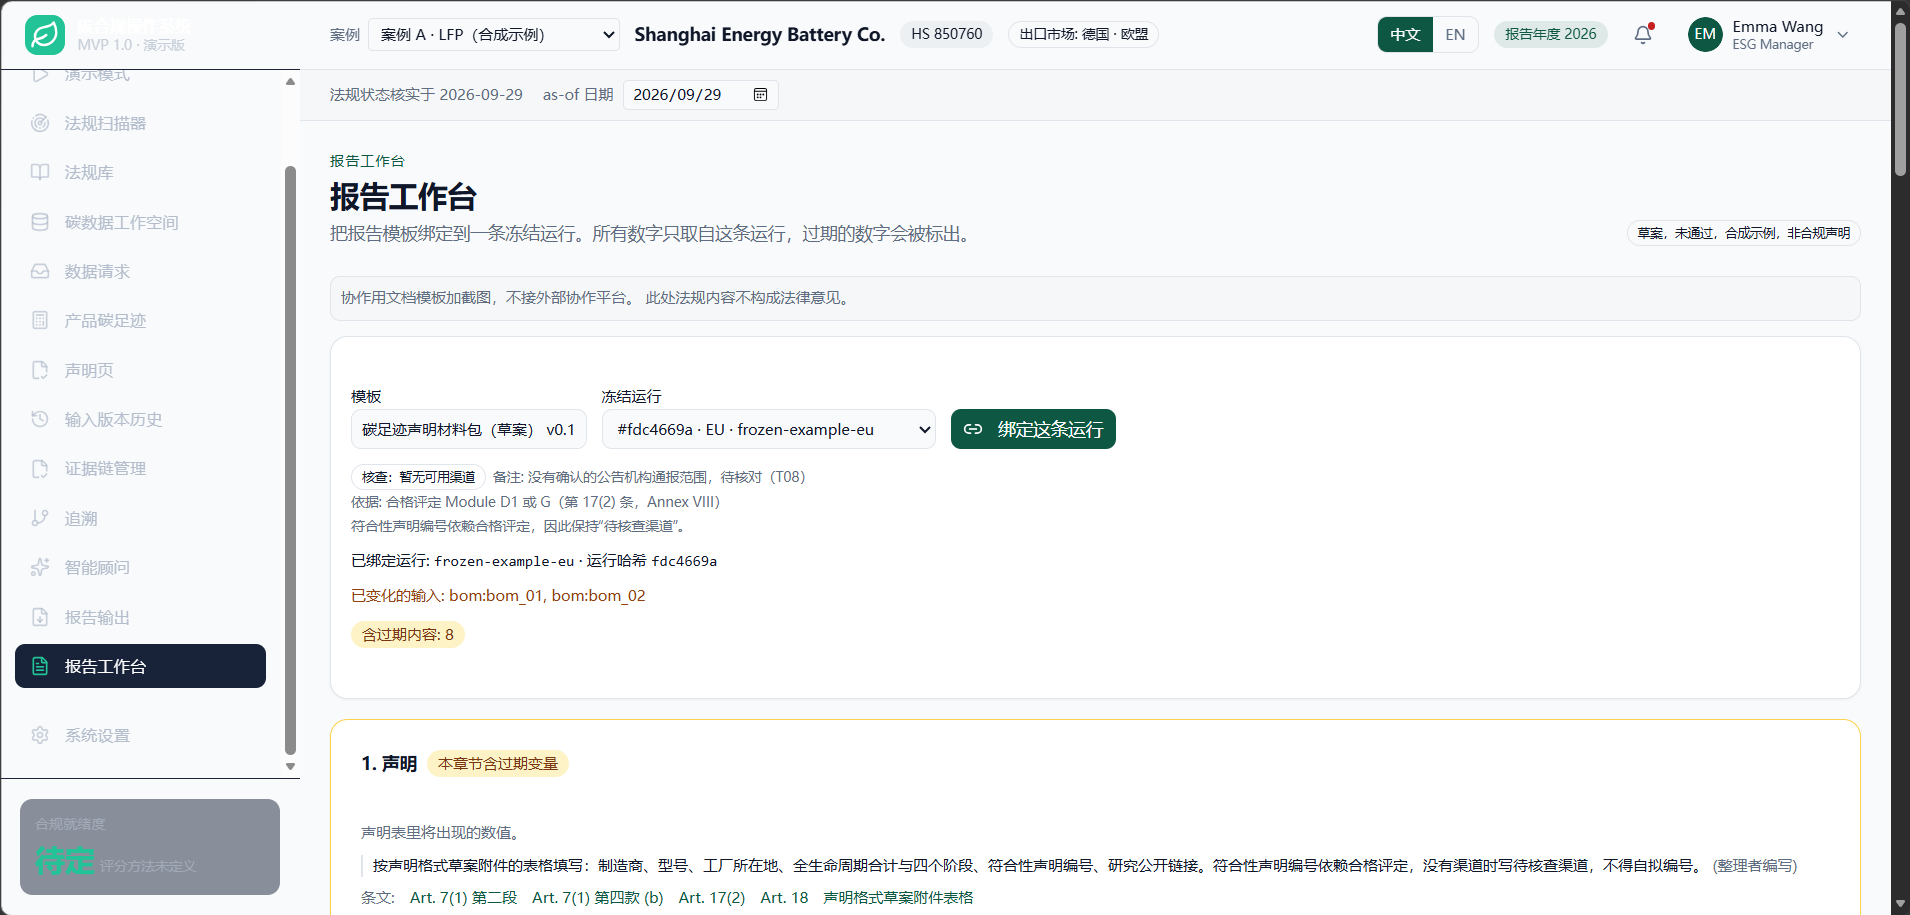Open the Art. 17(2) article link
This screenshot has height=915, width=1910.
(711, 898)
